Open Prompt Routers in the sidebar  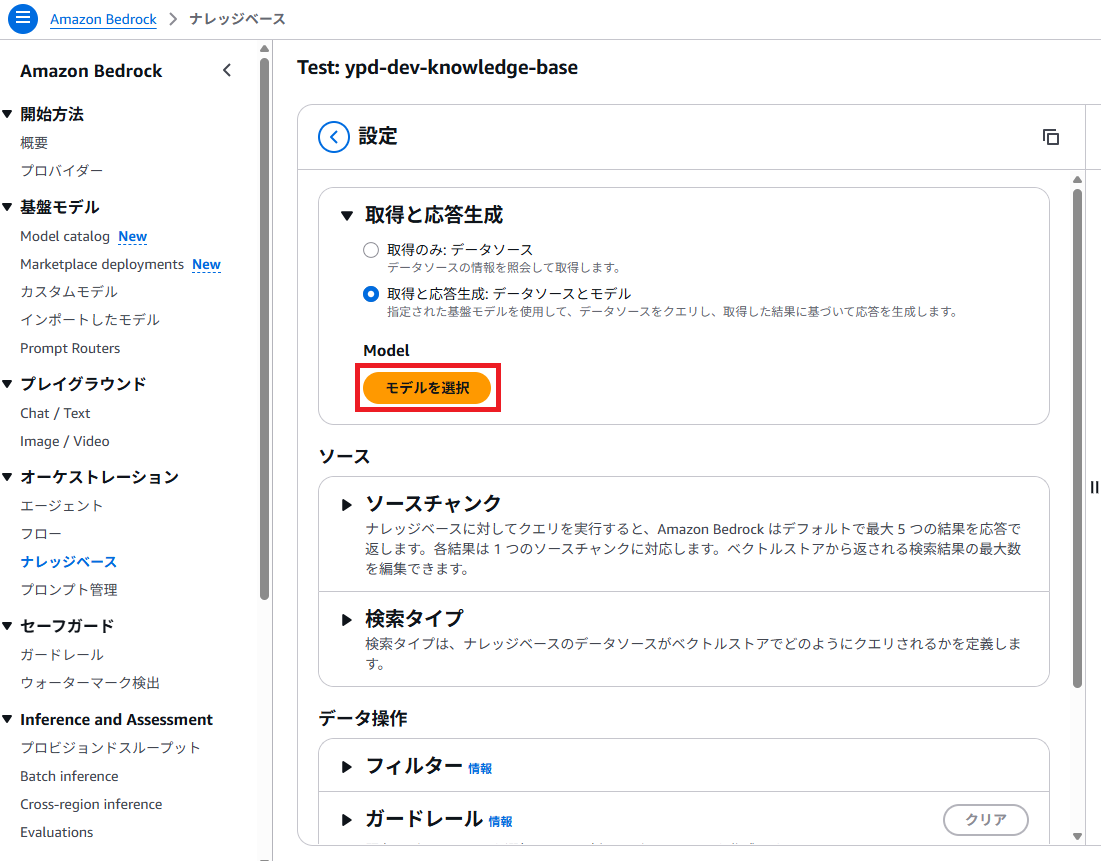[70, 348]
